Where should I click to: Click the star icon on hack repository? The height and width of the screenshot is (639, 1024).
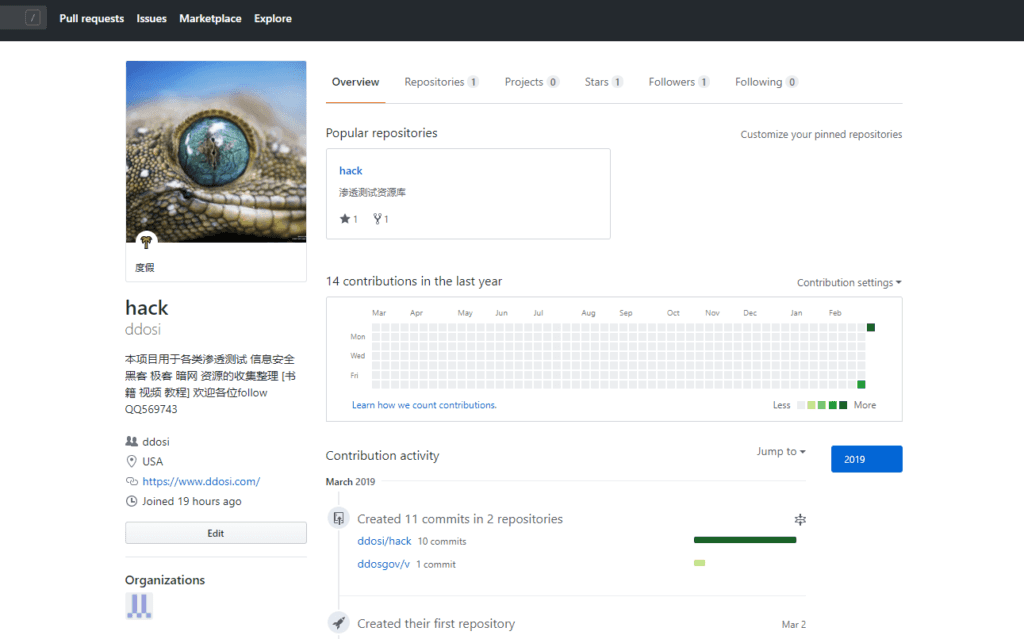345,219
